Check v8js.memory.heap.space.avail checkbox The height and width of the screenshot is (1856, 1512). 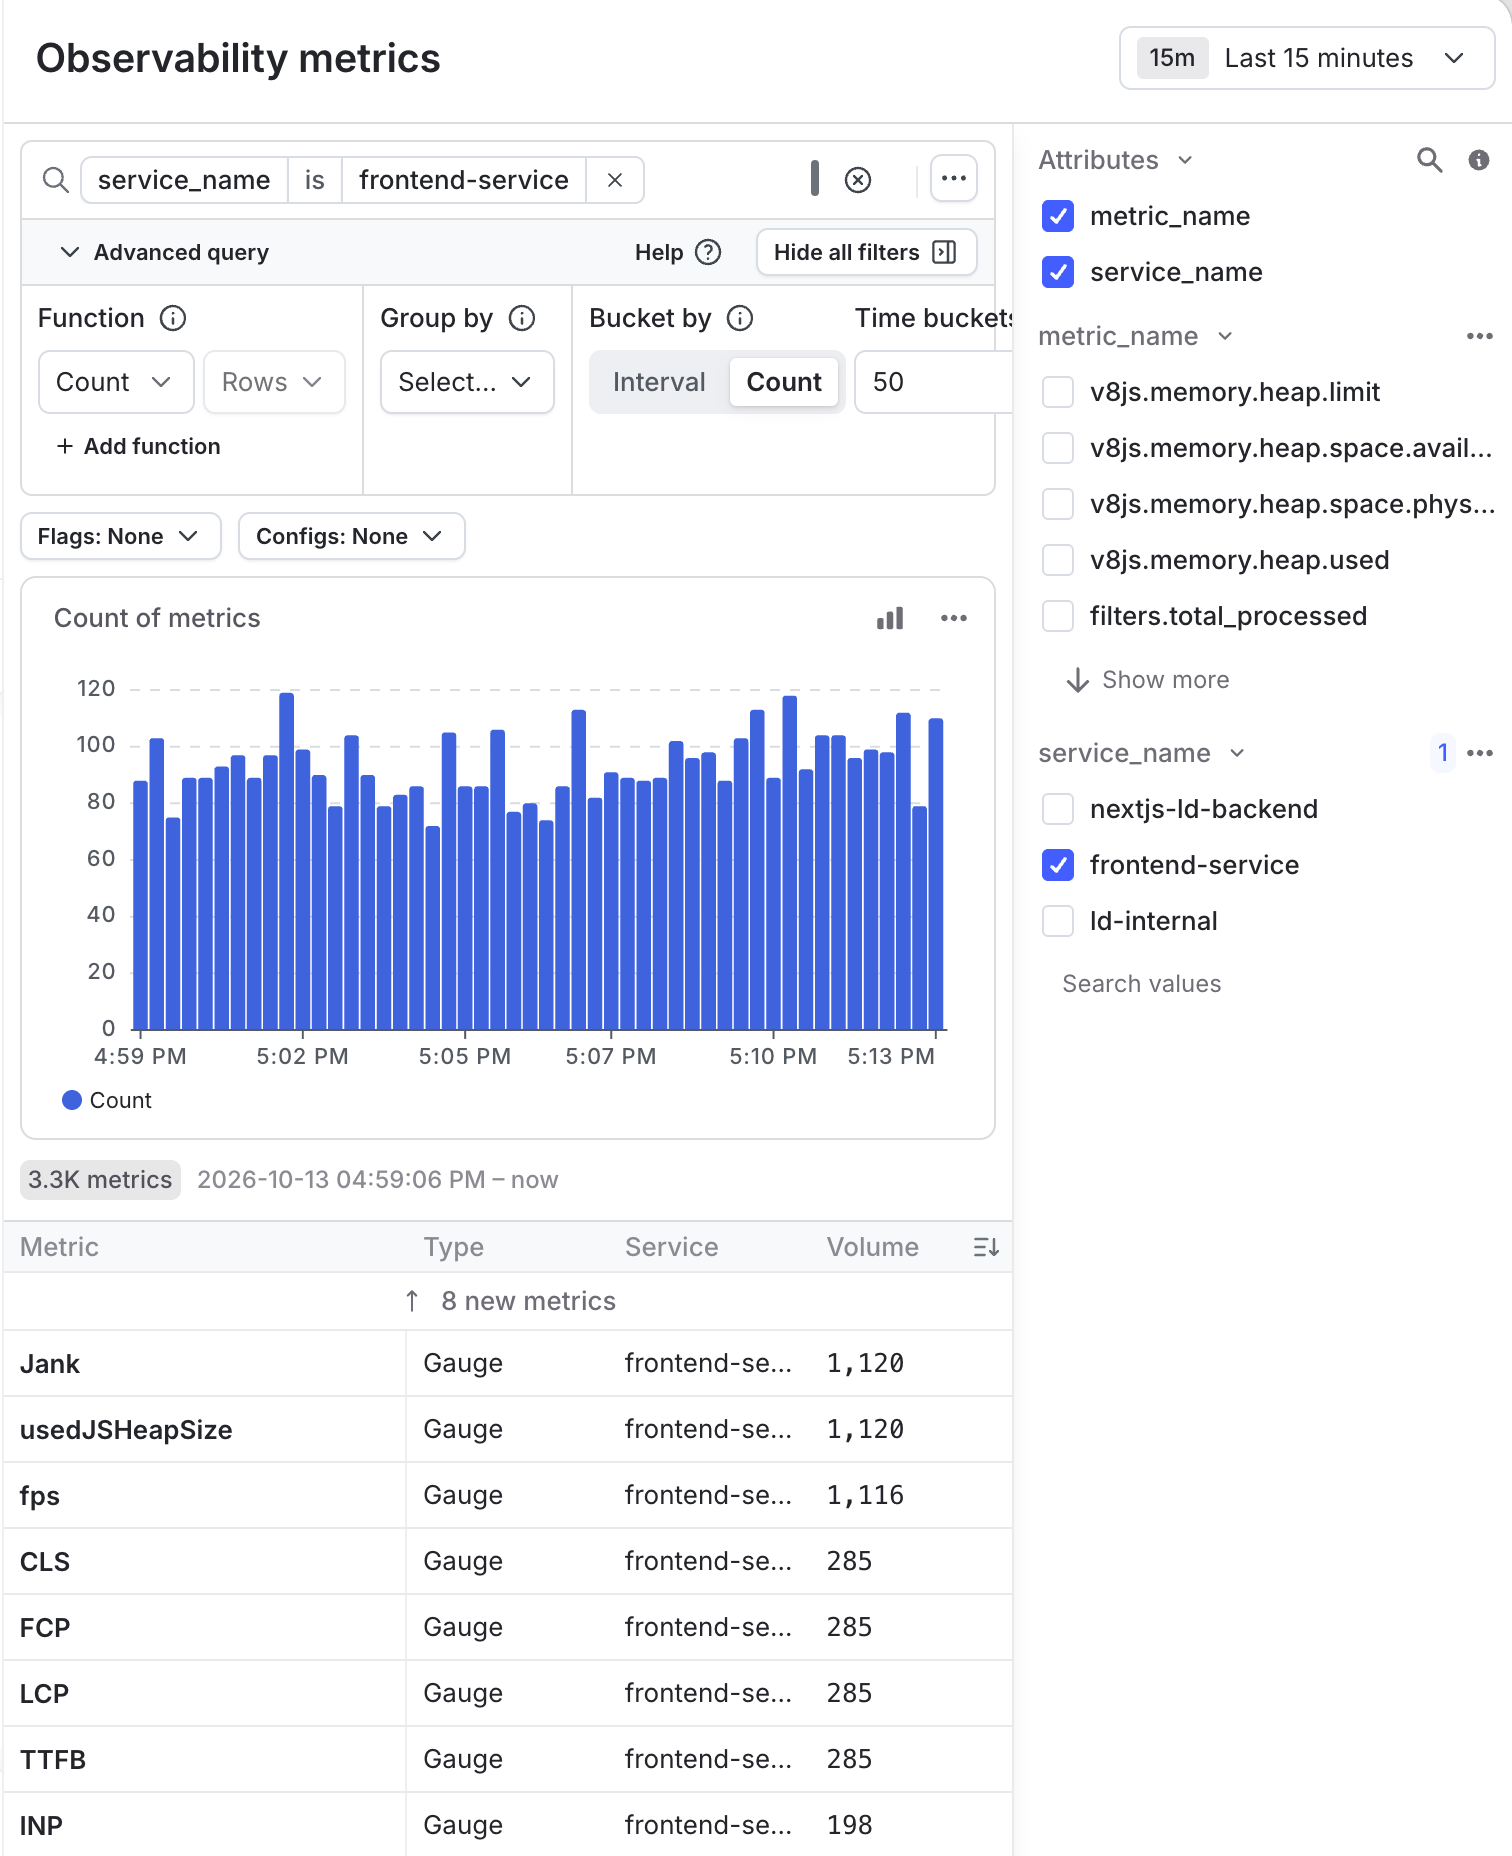coord(1058,448)
